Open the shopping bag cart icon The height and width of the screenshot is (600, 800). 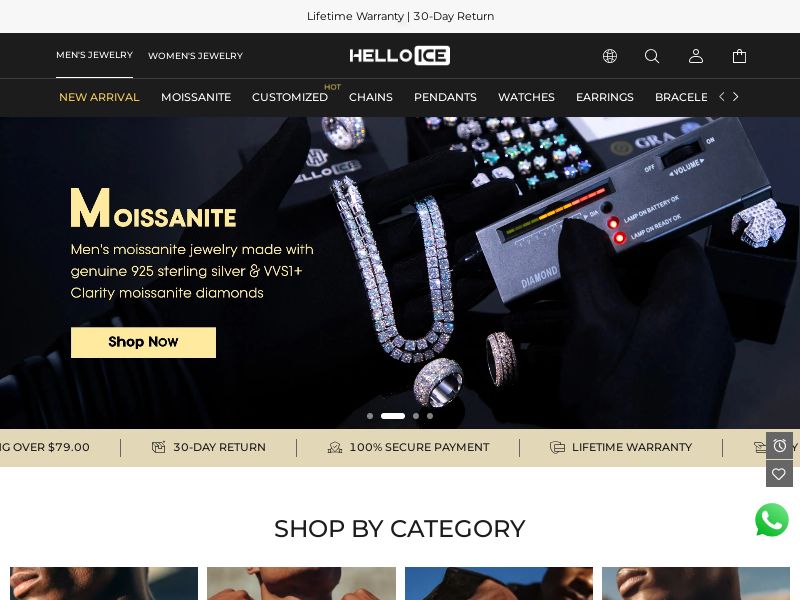739,56
